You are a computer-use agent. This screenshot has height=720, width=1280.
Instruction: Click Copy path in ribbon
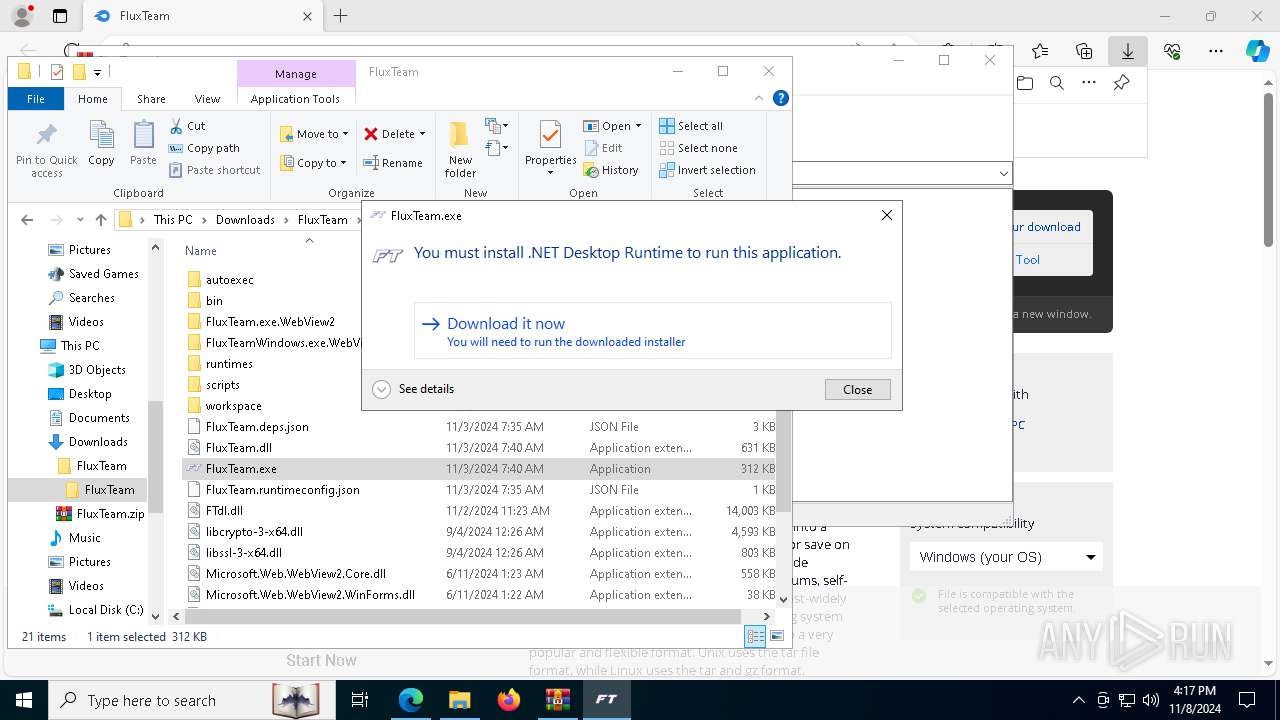click(204, 148)
